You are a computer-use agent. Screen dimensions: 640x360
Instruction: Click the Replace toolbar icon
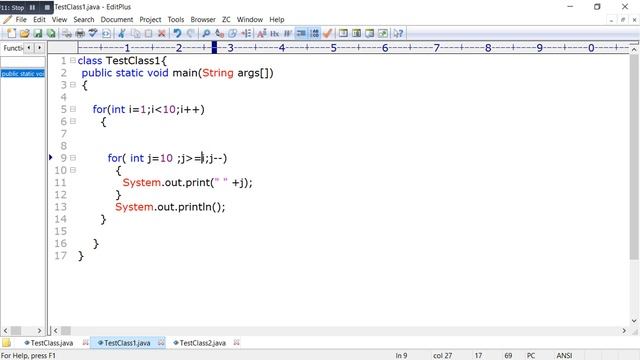tap(220, 33)
